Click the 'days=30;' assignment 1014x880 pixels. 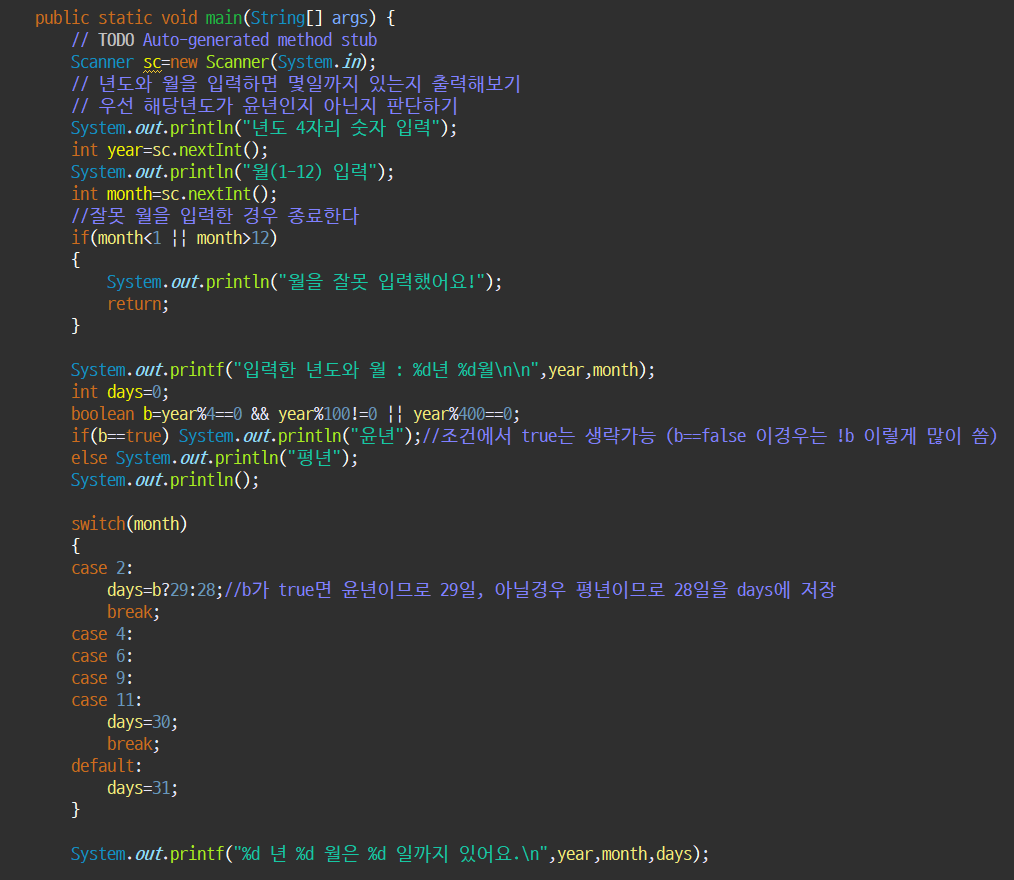pyautogui.click(x=142, y=722)
